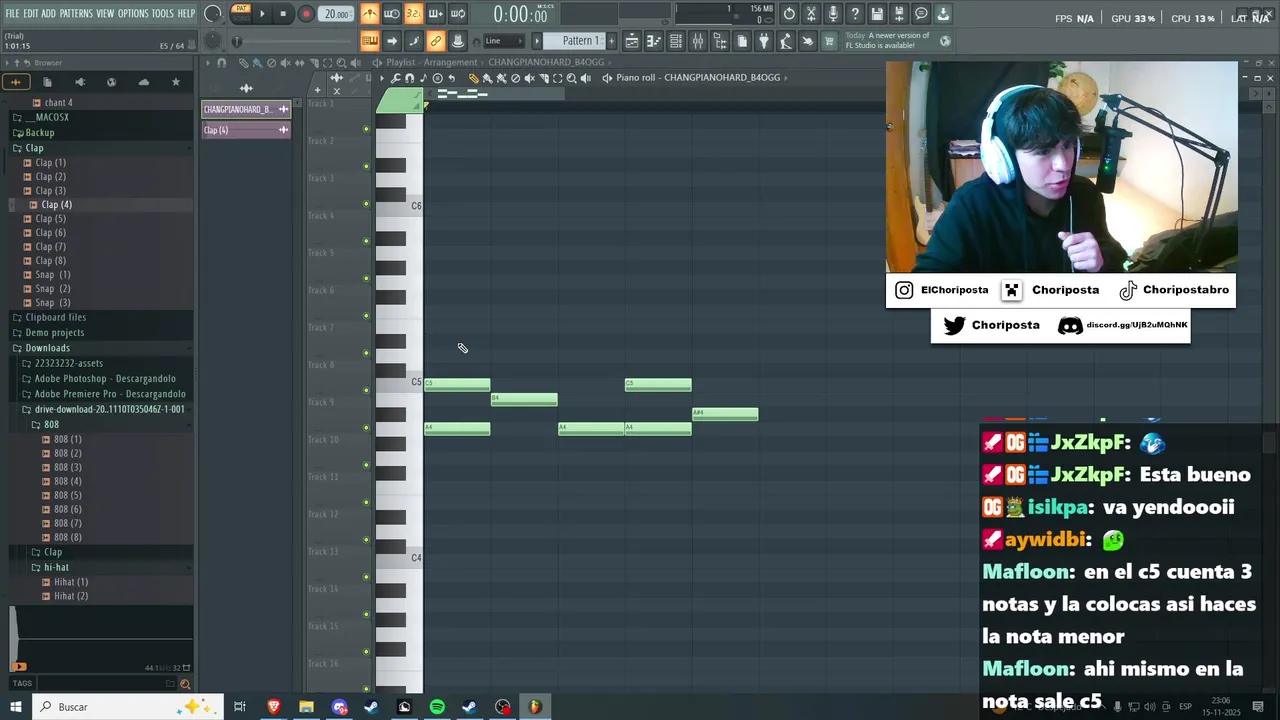
Task: Open the Channel rack view icon
Action: tap(676, 41)
